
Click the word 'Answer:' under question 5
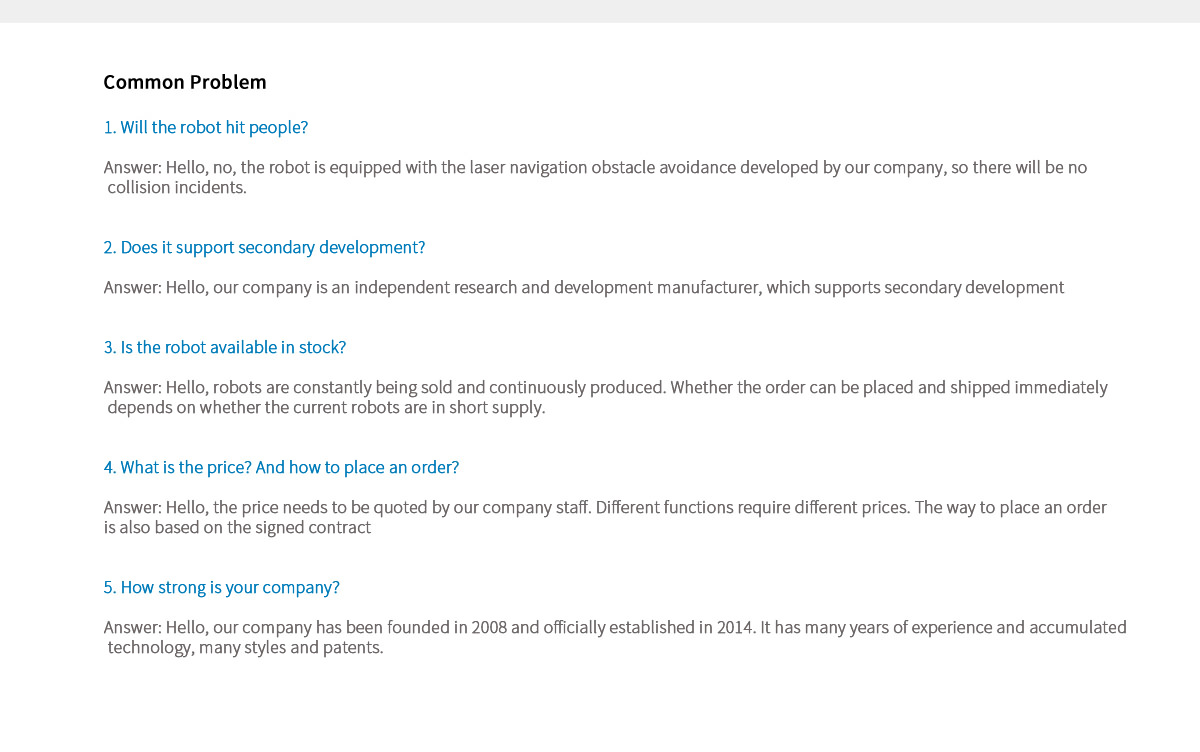[132, 628]
